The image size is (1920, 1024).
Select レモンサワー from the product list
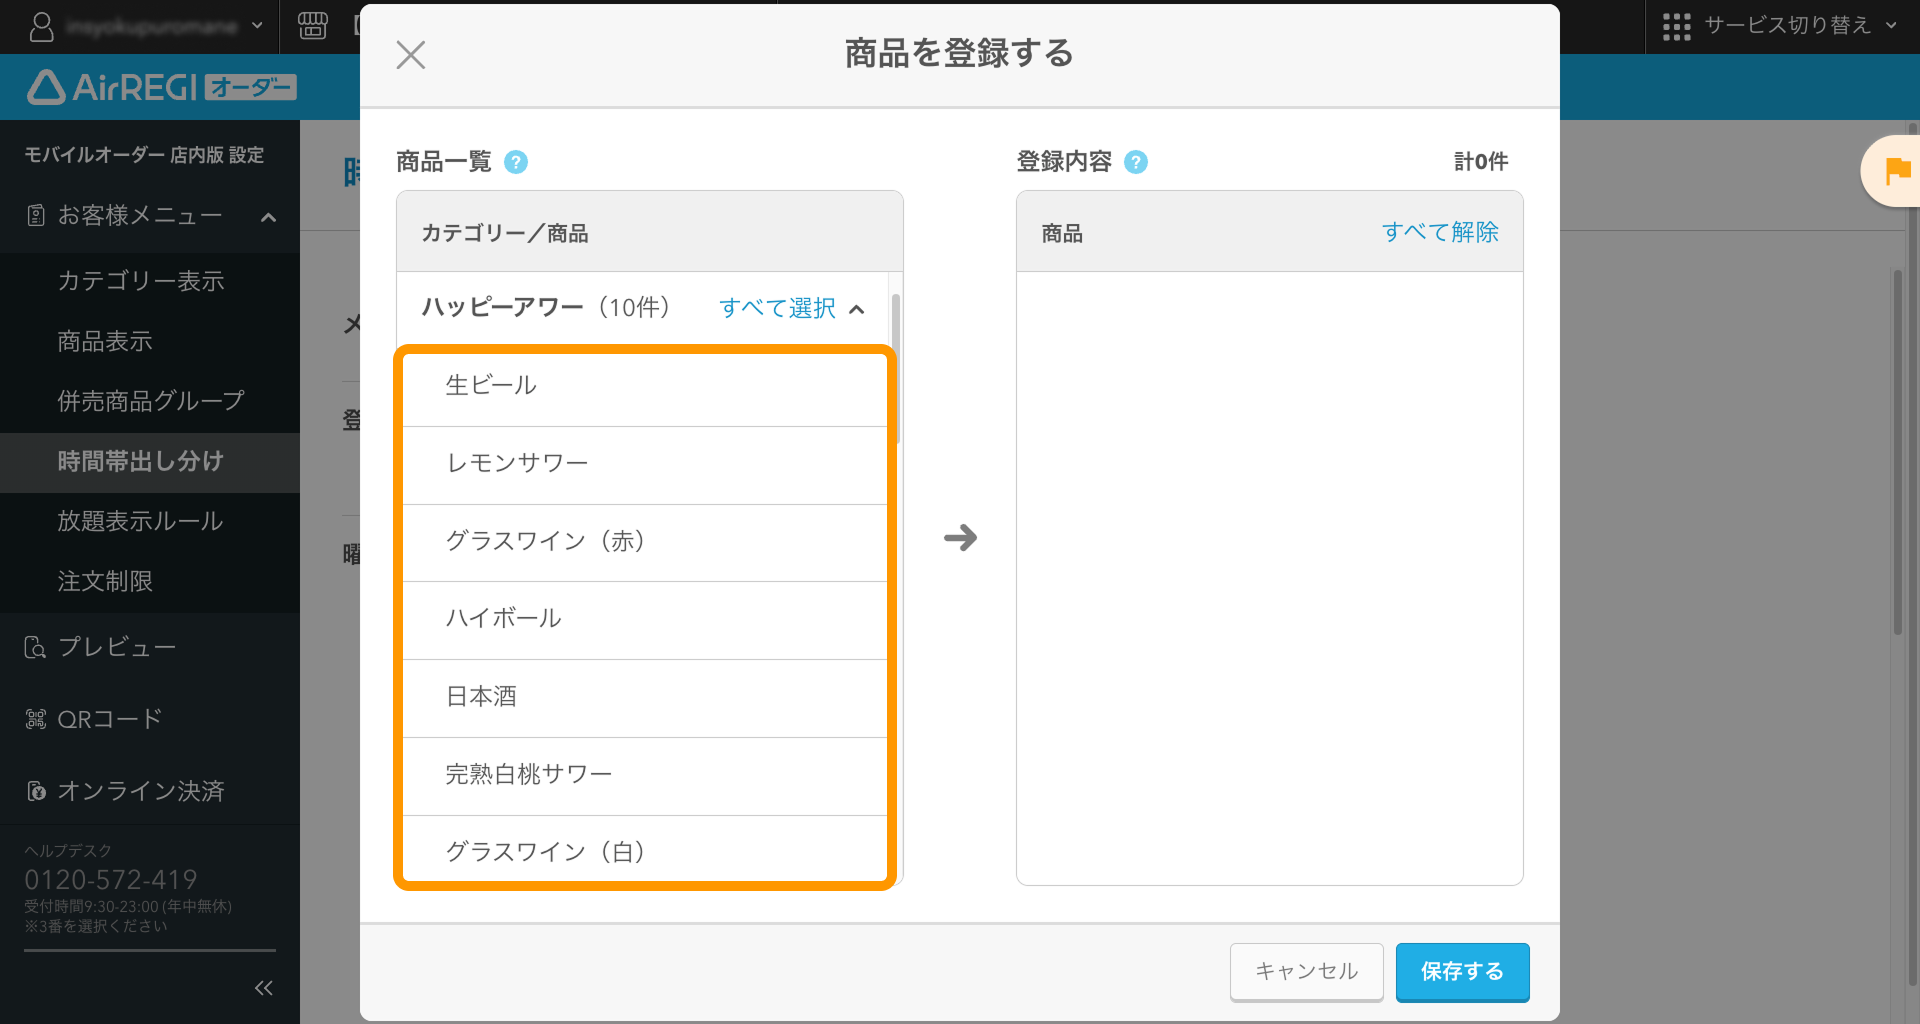(x=645, y=465)
